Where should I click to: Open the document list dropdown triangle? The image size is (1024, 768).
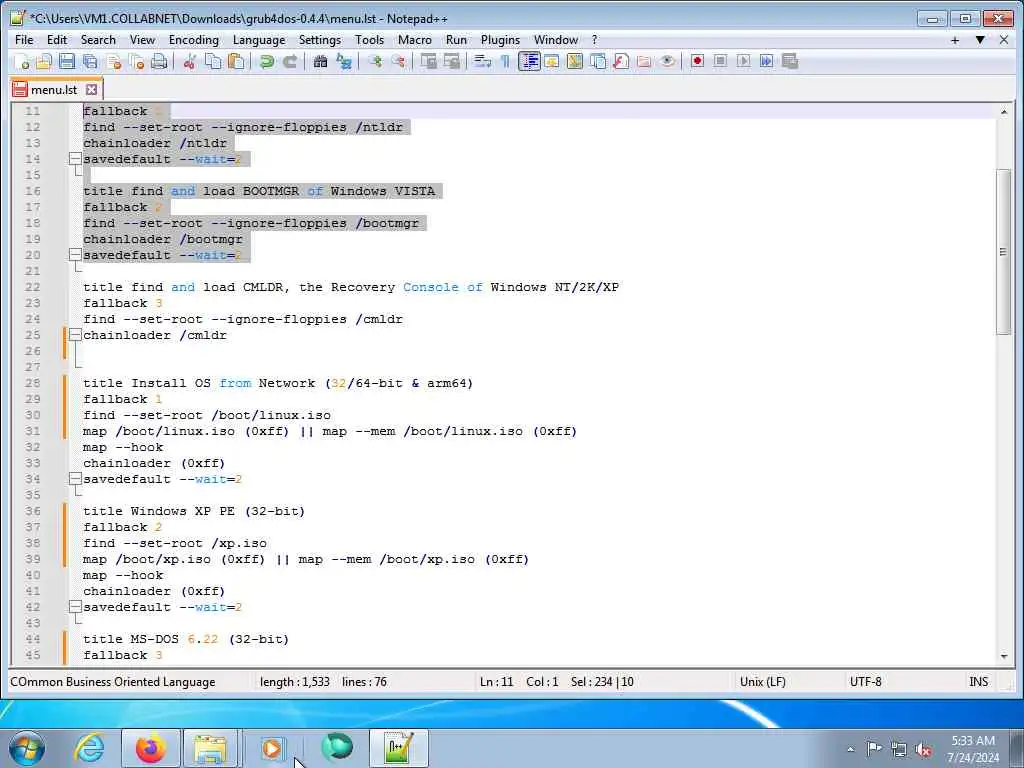(980, 40)
